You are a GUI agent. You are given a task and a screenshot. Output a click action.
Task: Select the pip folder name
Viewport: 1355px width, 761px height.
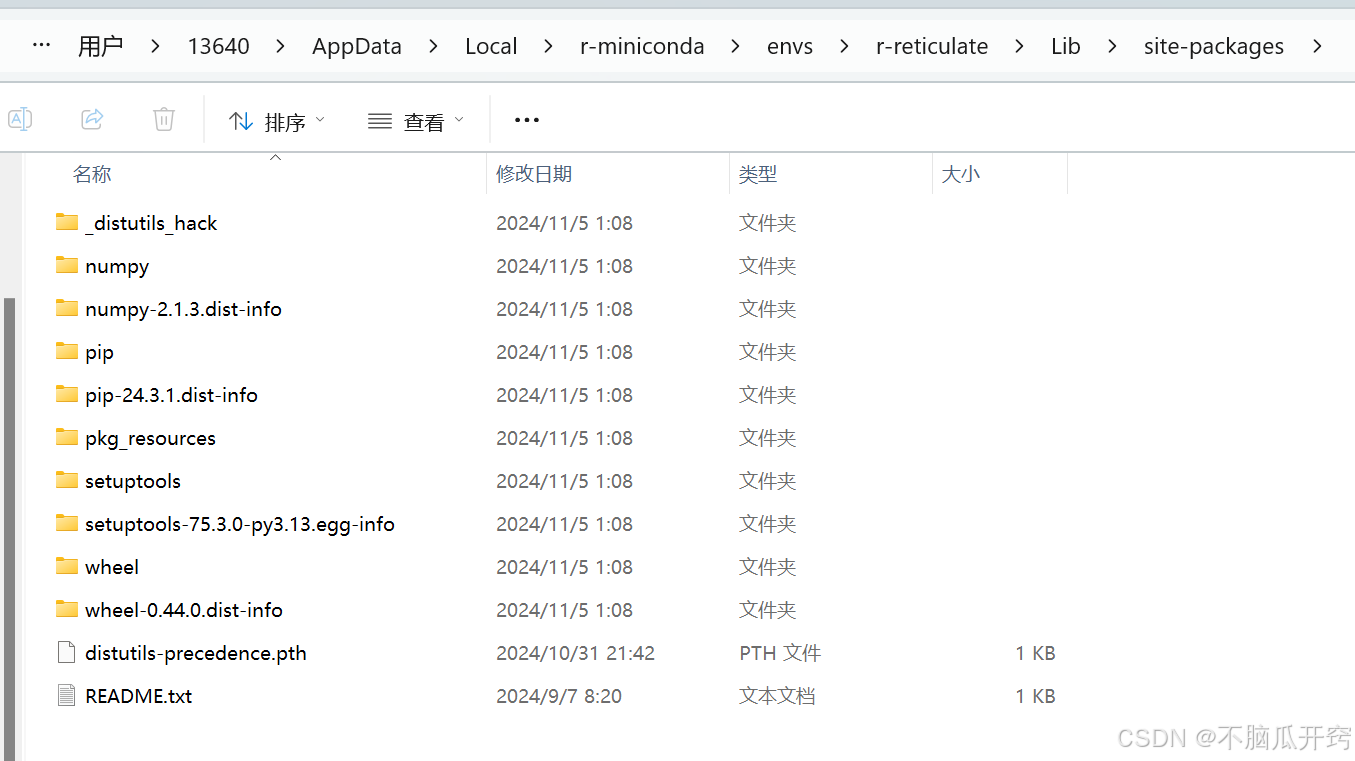pos(99,352)
